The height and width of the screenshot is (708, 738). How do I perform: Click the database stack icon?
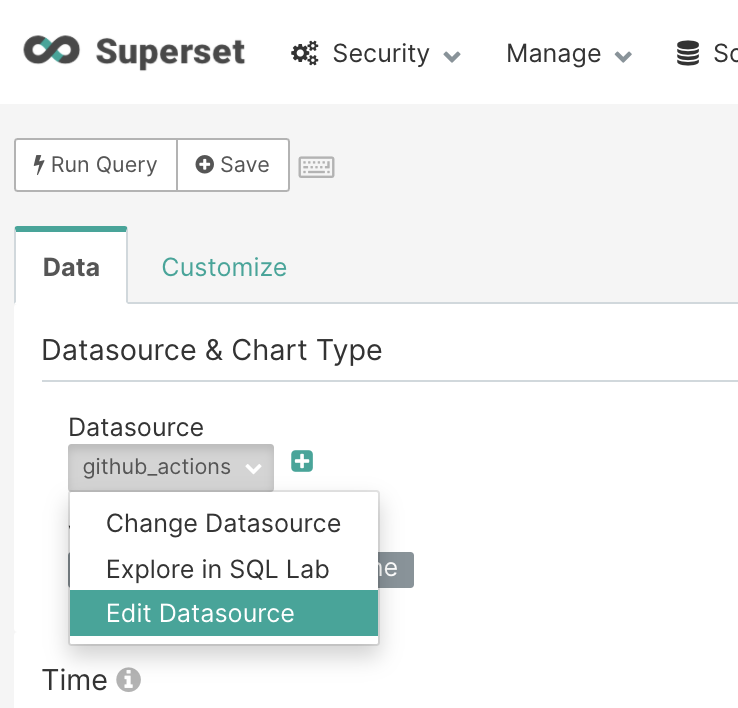688,53
